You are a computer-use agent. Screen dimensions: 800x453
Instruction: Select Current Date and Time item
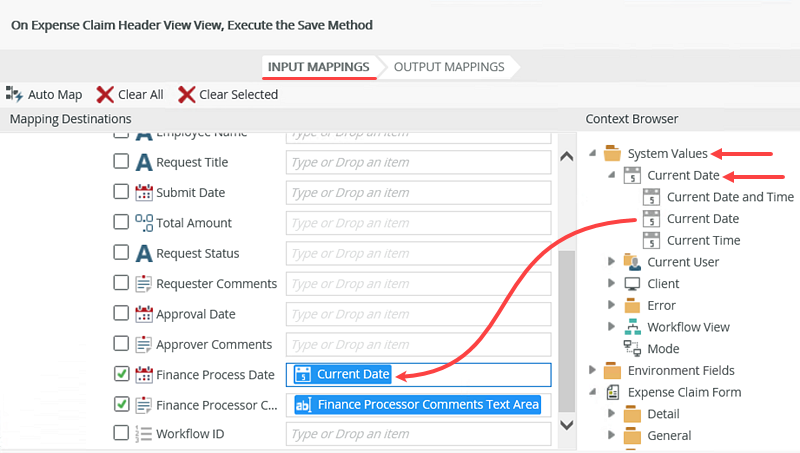[x=730, y=197]
